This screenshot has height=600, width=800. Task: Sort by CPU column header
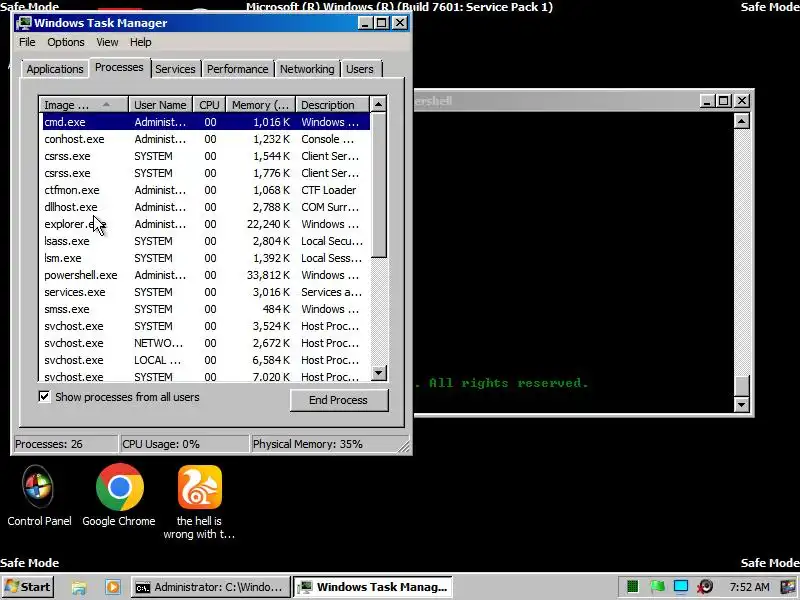point(209,105)
